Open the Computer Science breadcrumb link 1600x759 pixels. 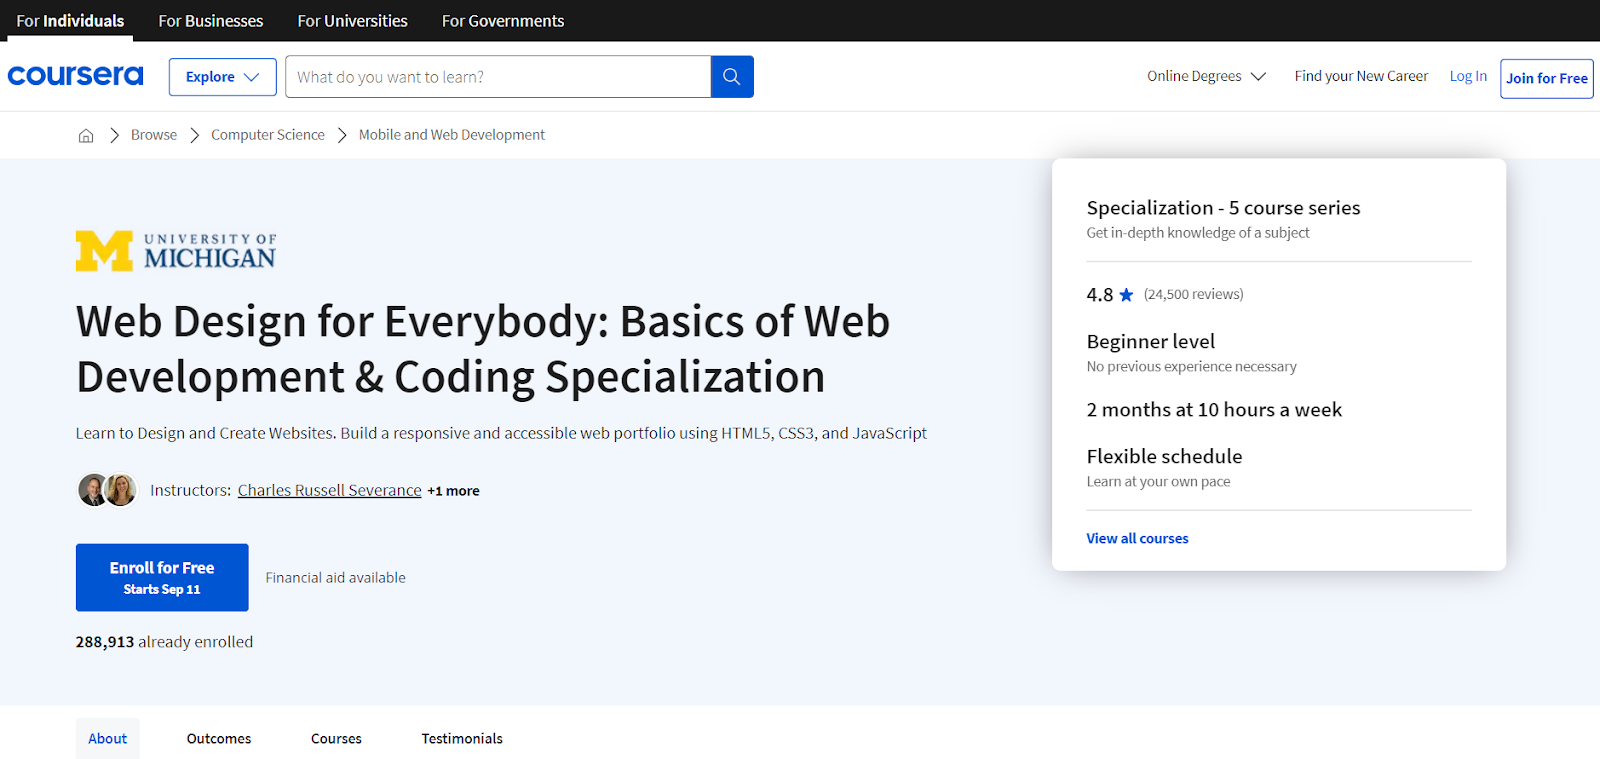(268, 135)
